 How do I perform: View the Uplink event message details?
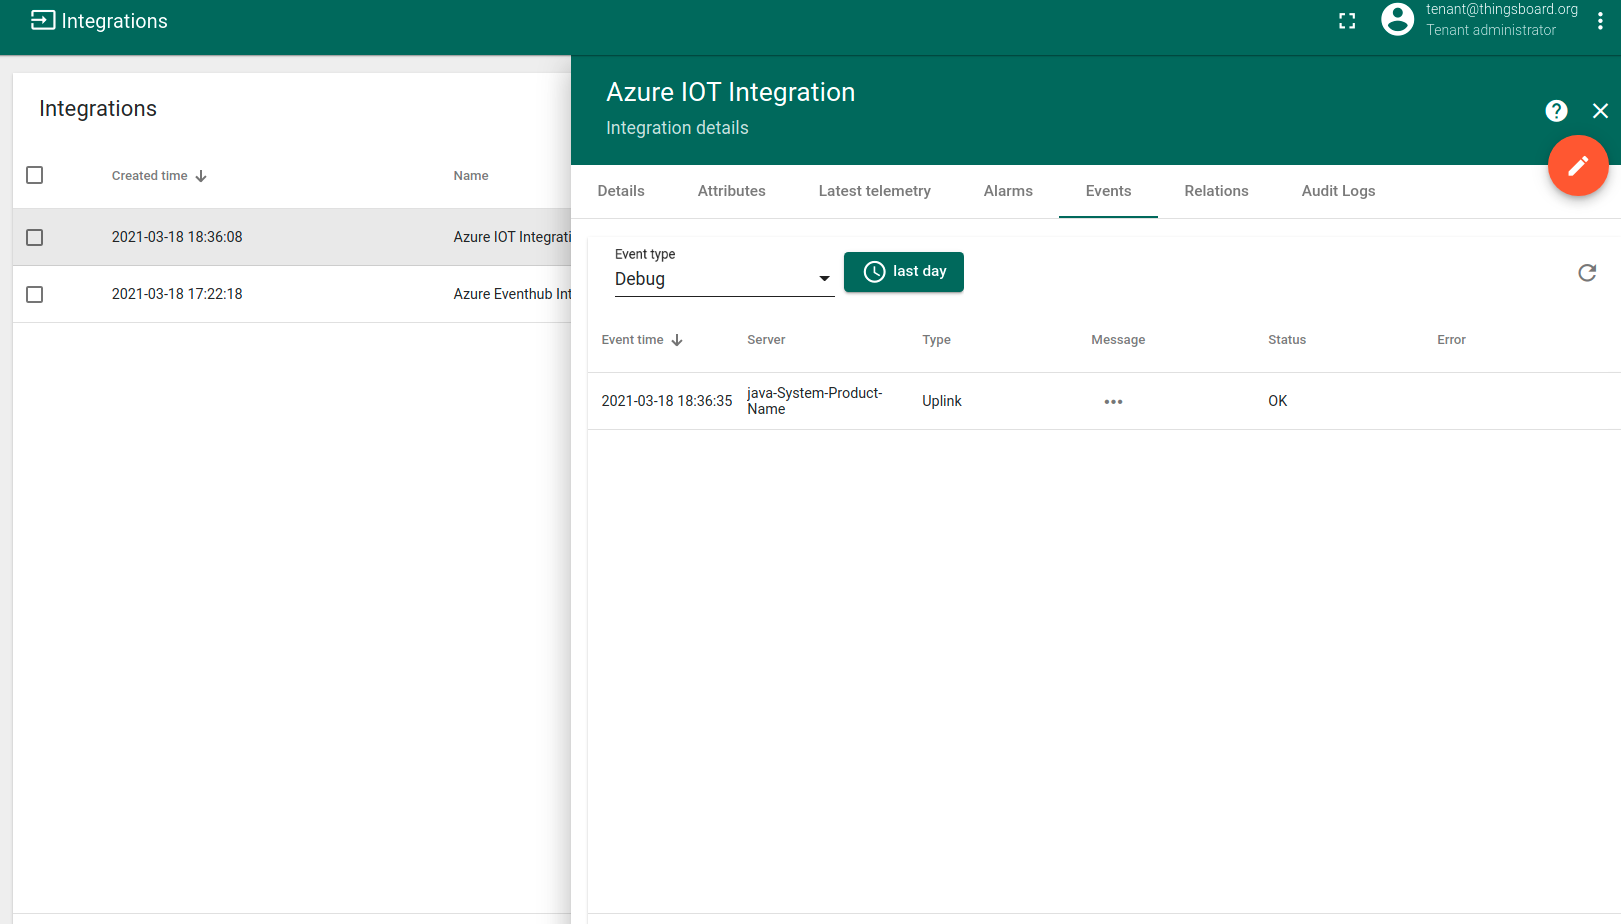1113,402
